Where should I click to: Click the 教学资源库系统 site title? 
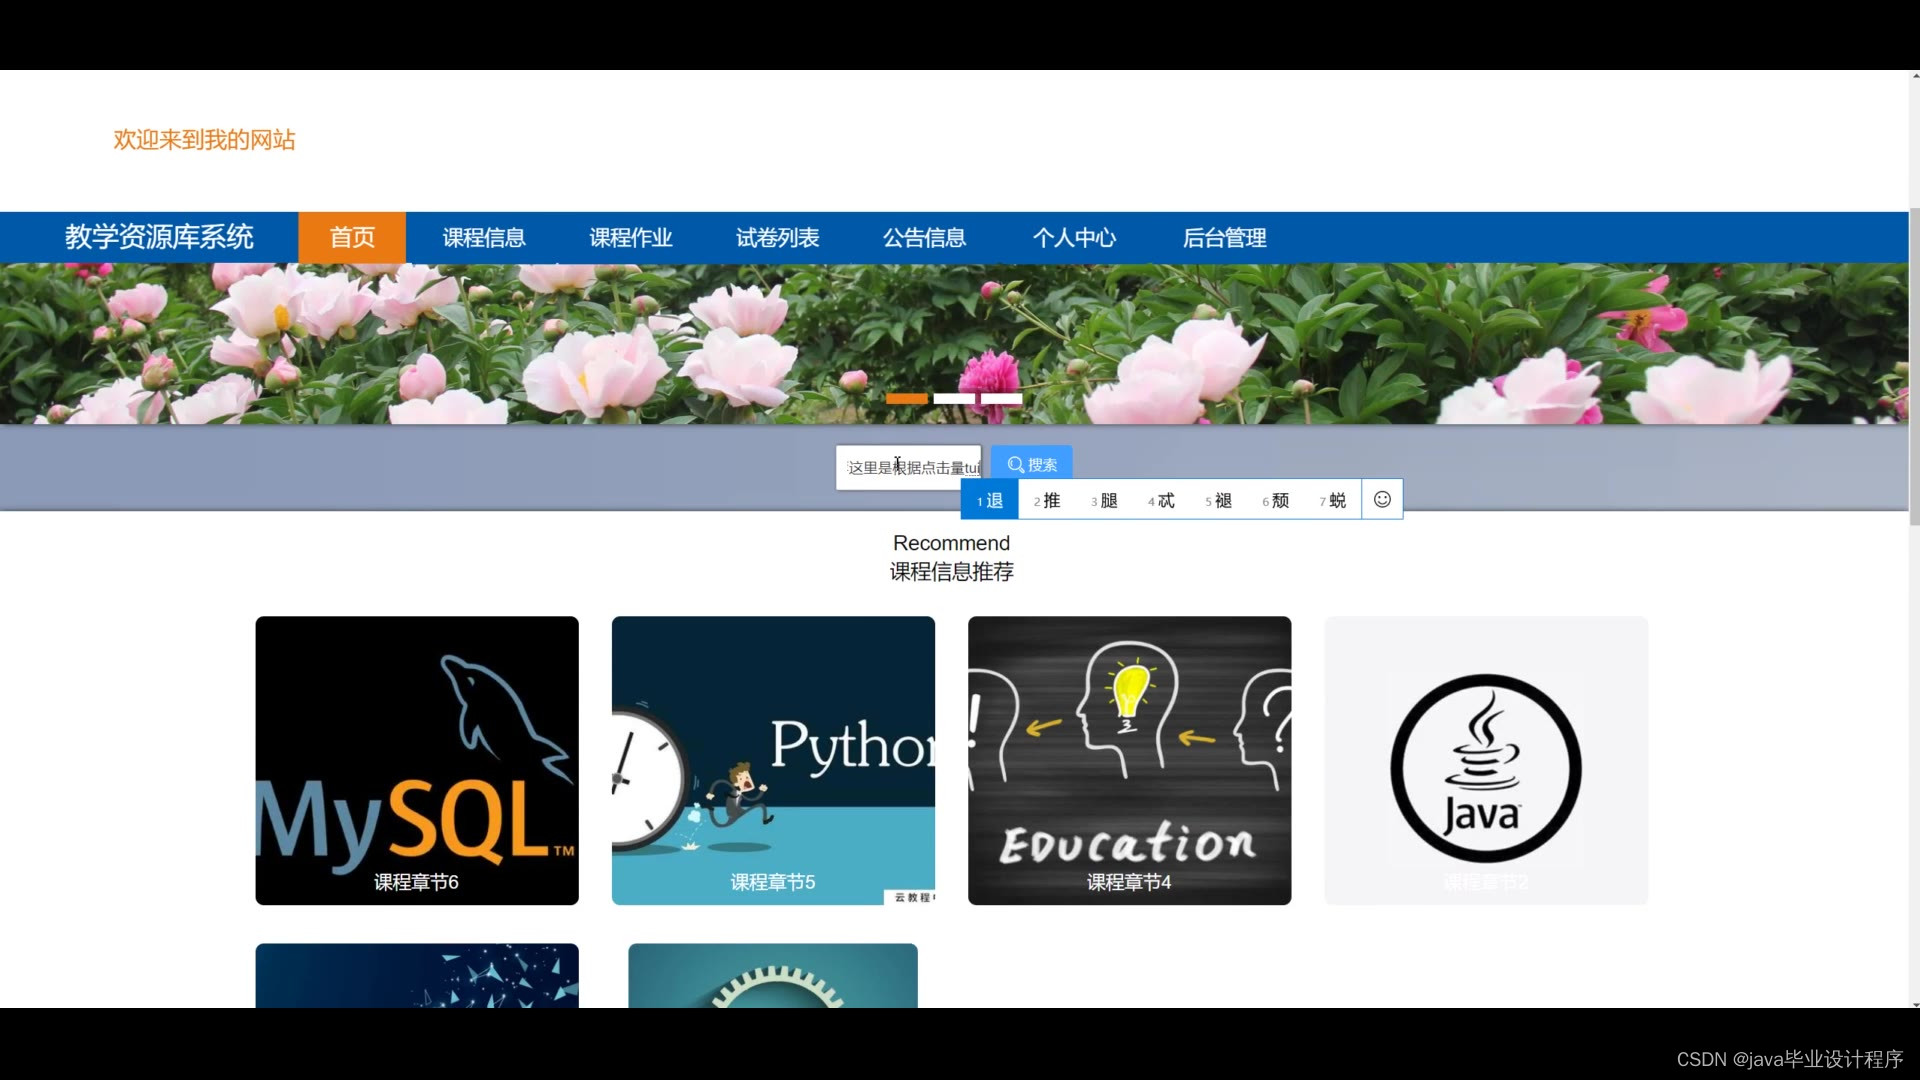[x=160, y=237]
